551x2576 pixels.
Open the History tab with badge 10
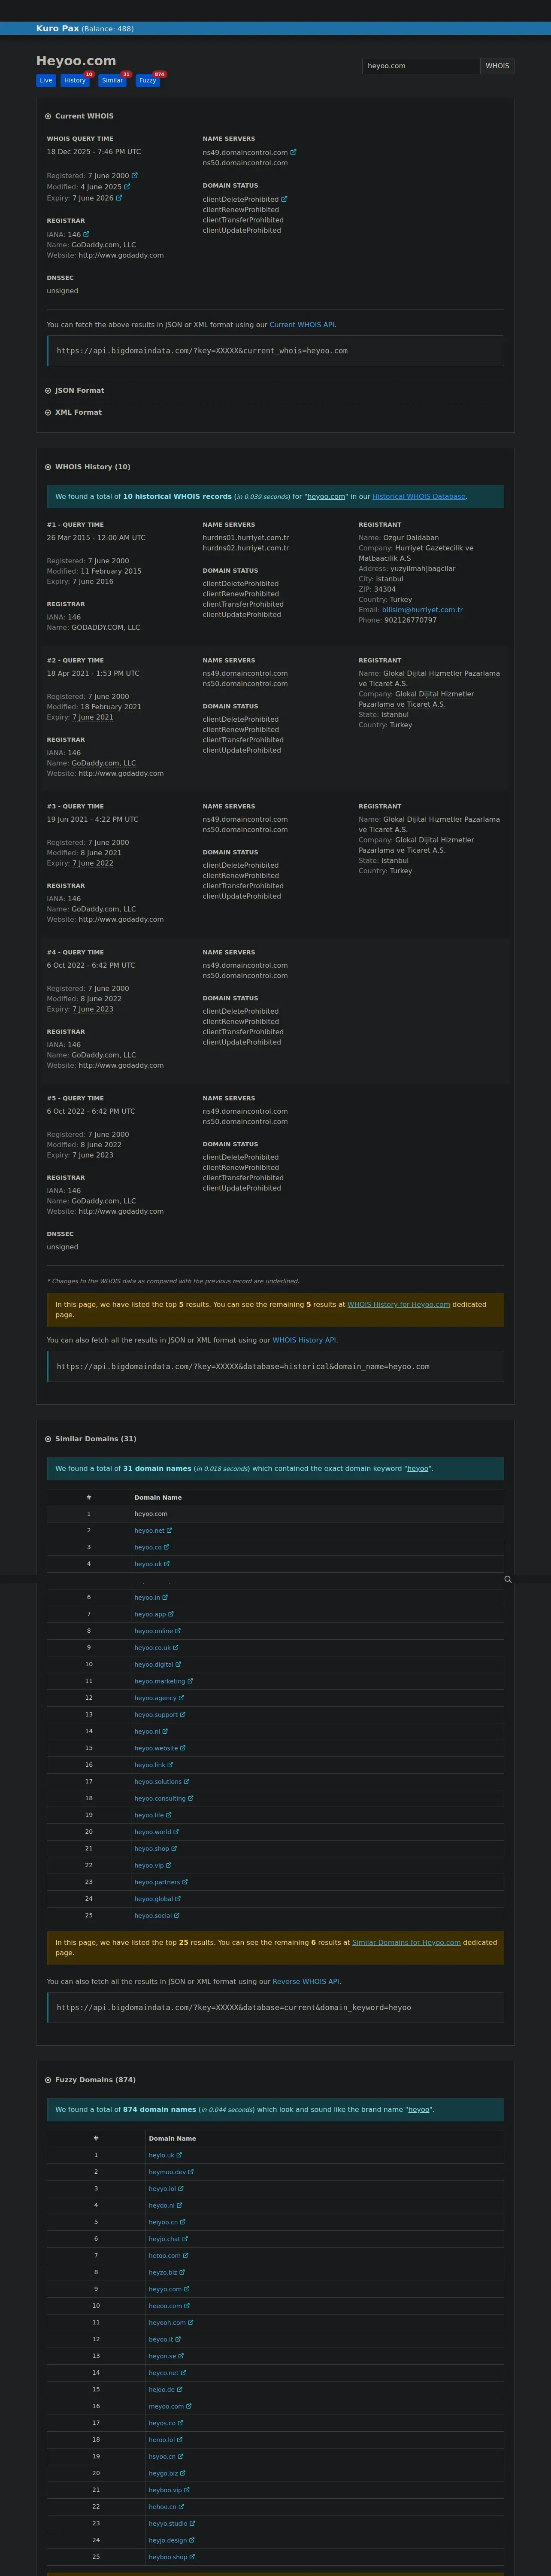click(75, 80)
